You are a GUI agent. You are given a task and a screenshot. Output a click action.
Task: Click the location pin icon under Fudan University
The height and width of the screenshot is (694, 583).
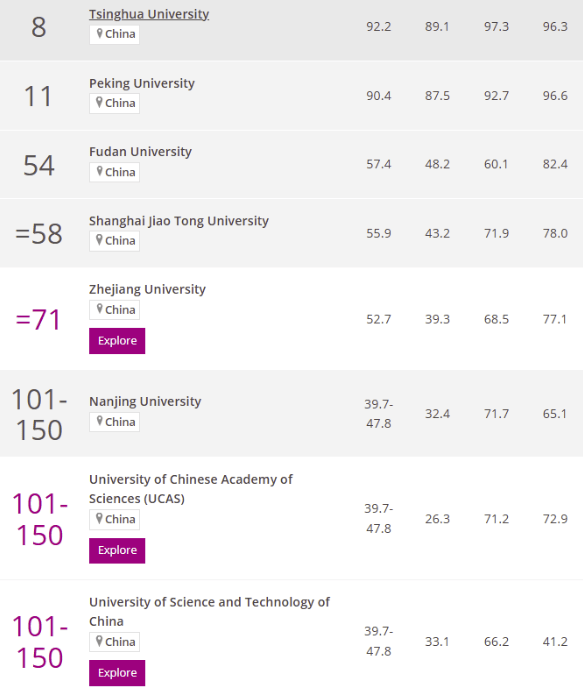[x=100, y=171]
